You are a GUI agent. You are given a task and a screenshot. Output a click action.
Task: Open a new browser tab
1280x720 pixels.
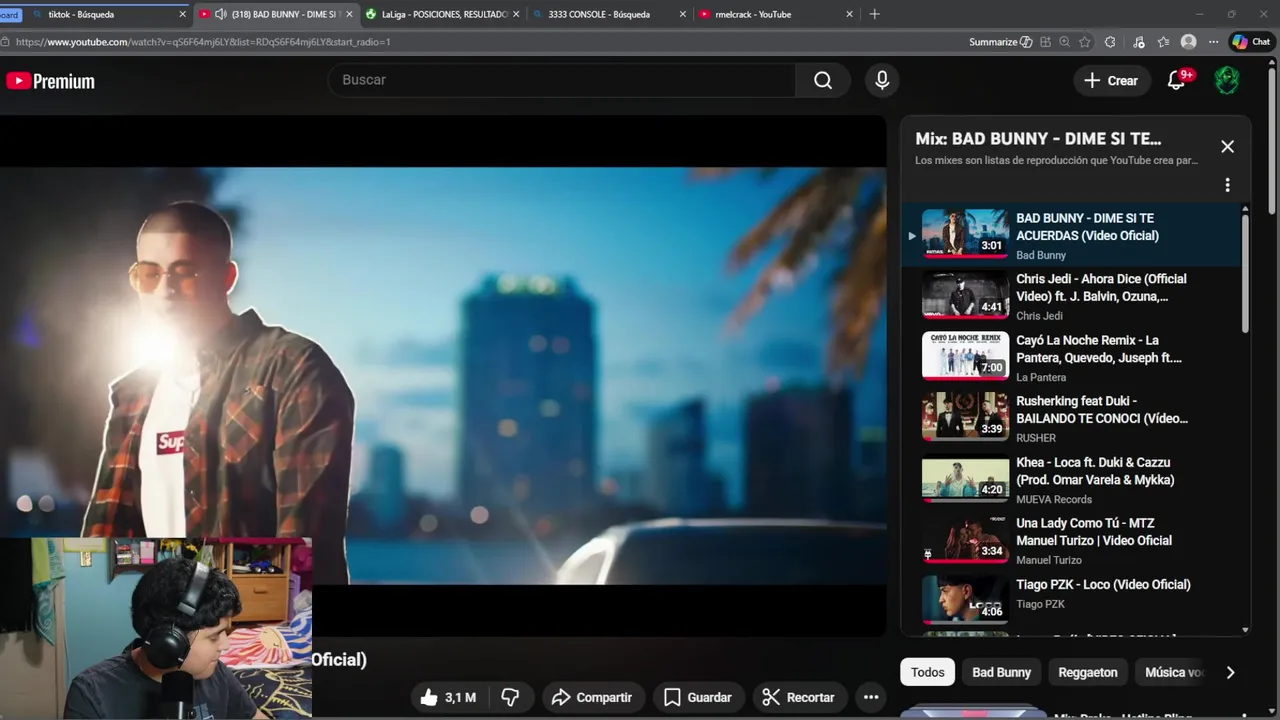pos(874,14)
